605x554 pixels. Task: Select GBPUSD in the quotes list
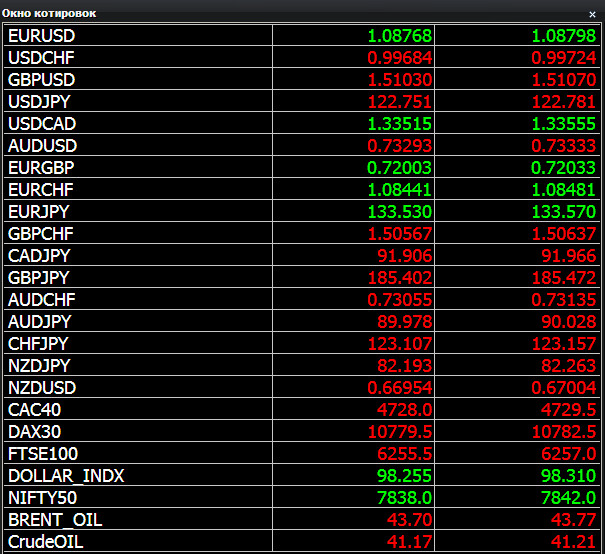click(x=41, y=79)
